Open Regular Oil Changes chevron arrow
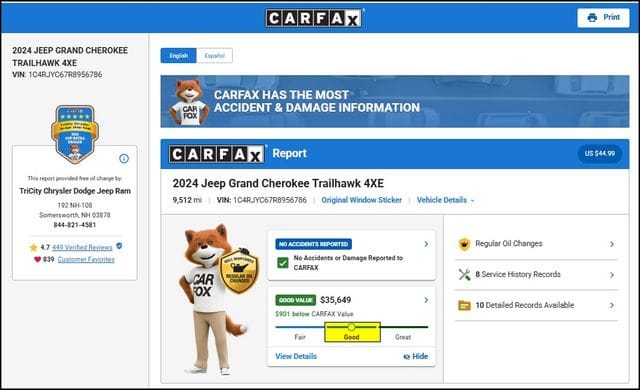The width and height of the screenshot is (640, 390). tap(612, 244)
